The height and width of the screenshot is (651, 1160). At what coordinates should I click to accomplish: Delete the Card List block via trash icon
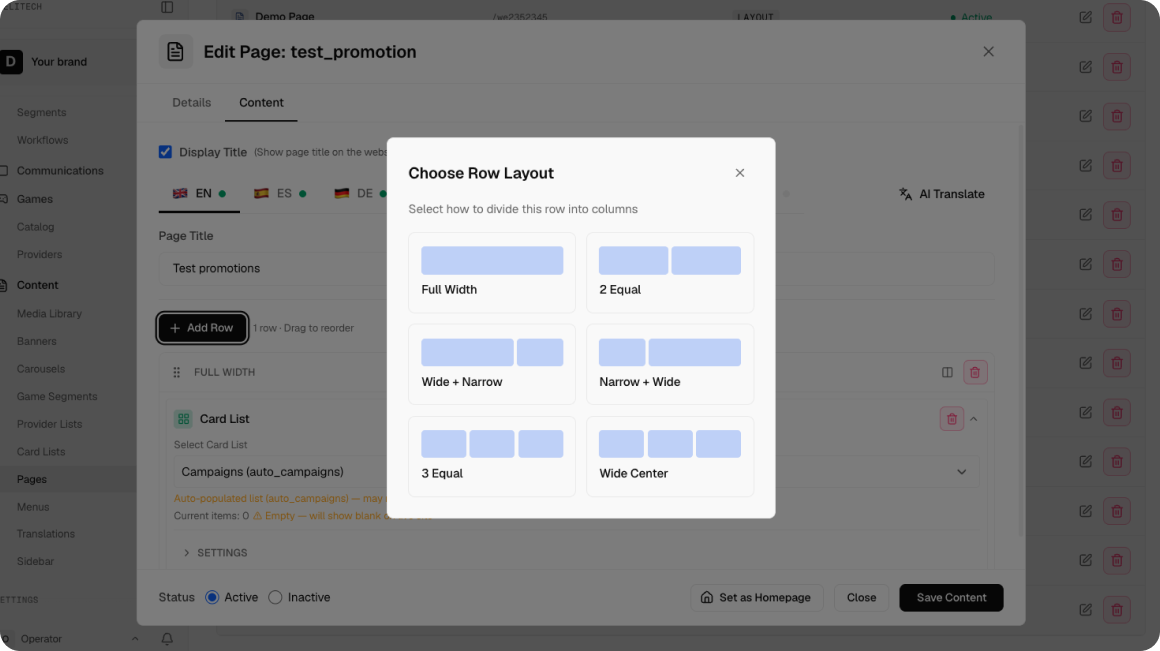click(951, 419)
